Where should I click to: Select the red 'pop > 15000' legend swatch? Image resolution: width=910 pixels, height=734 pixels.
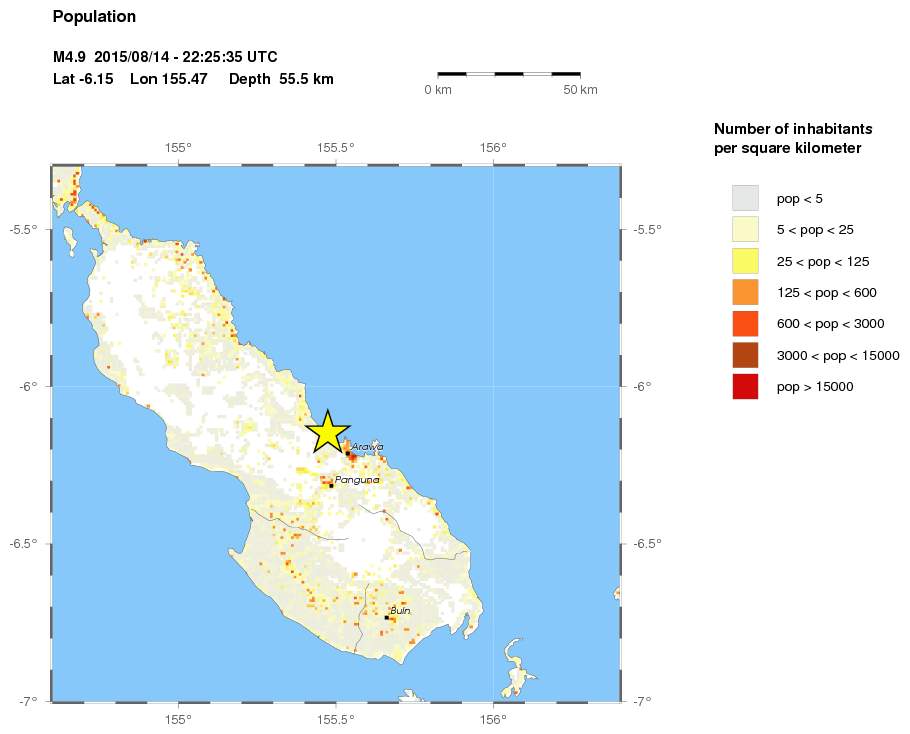coord(745,386)
